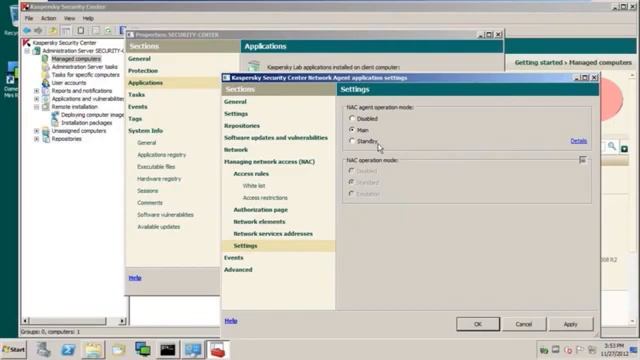Open Repositories section in Network Agent settings
Viewport: 640px width, 360px height.
[242, 126]
